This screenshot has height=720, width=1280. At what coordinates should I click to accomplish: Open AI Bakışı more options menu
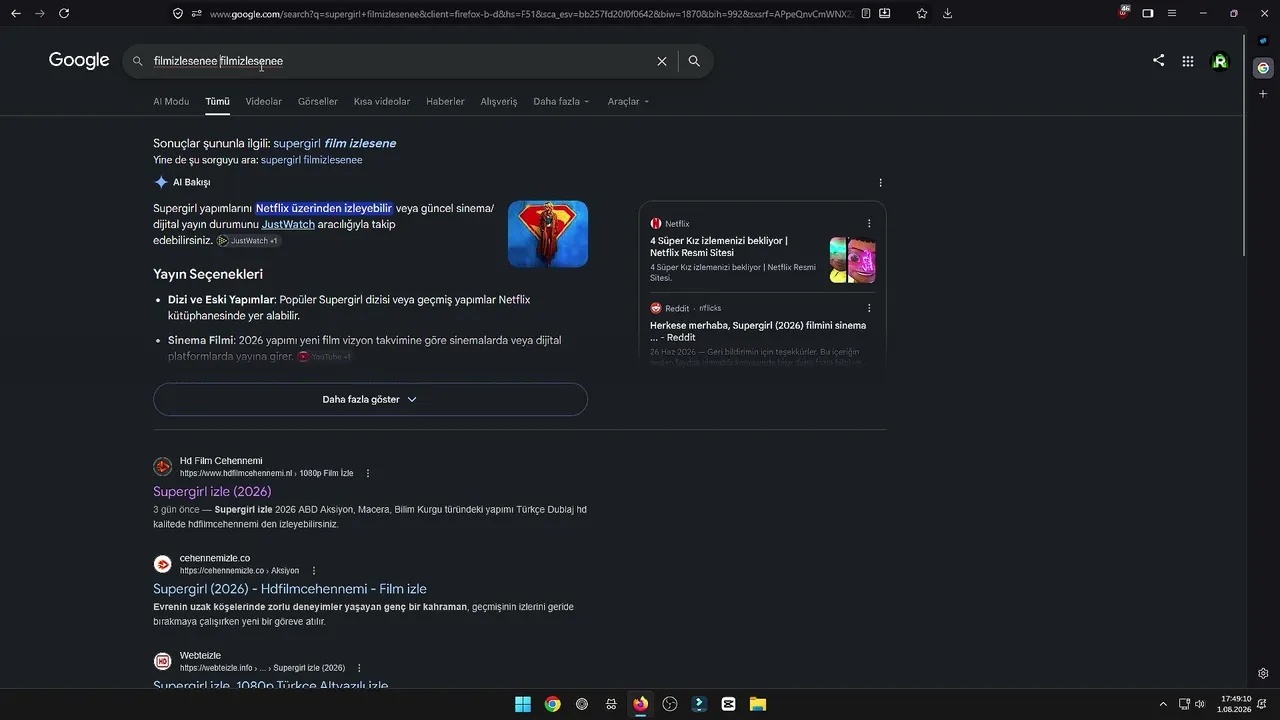coord(880,183)
